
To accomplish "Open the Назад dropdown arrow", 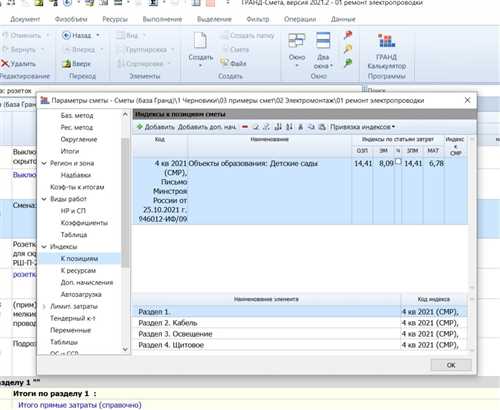I will (x=98, y=35).
